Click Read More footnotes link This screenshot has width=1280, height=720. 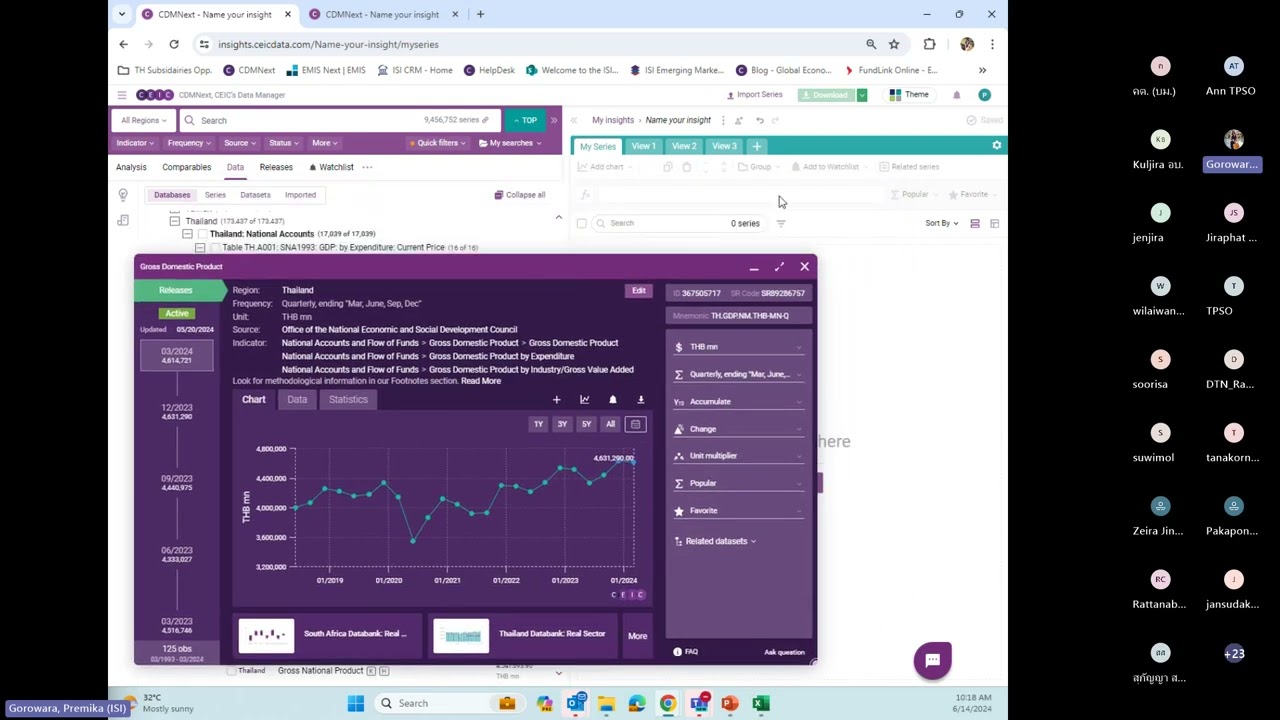pyautogui.click(x=481, y=381)
